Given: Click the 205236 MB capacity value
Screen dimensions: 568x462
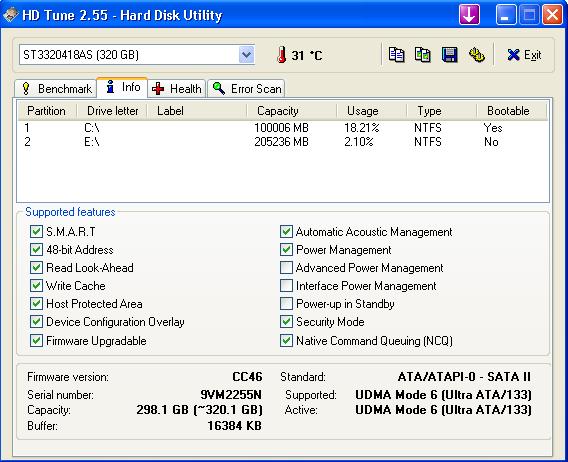Looking at the screenshot, I should tap(281, 142).
